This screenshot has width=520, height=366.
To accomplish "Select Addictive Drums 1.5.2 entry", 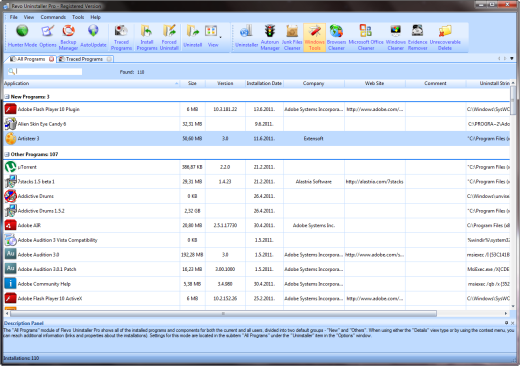I will tap(257, 211).
